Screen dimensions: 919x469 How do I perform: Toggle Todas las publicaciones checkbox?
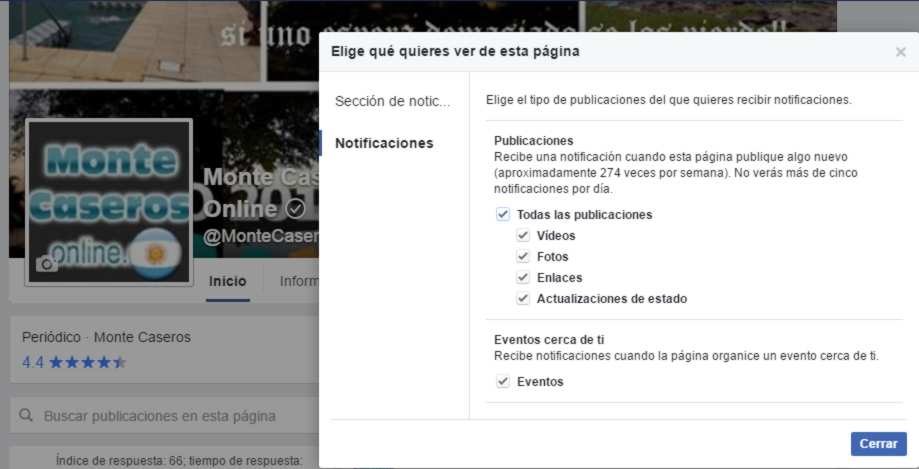pyautogui.click(x=503, y=215)
